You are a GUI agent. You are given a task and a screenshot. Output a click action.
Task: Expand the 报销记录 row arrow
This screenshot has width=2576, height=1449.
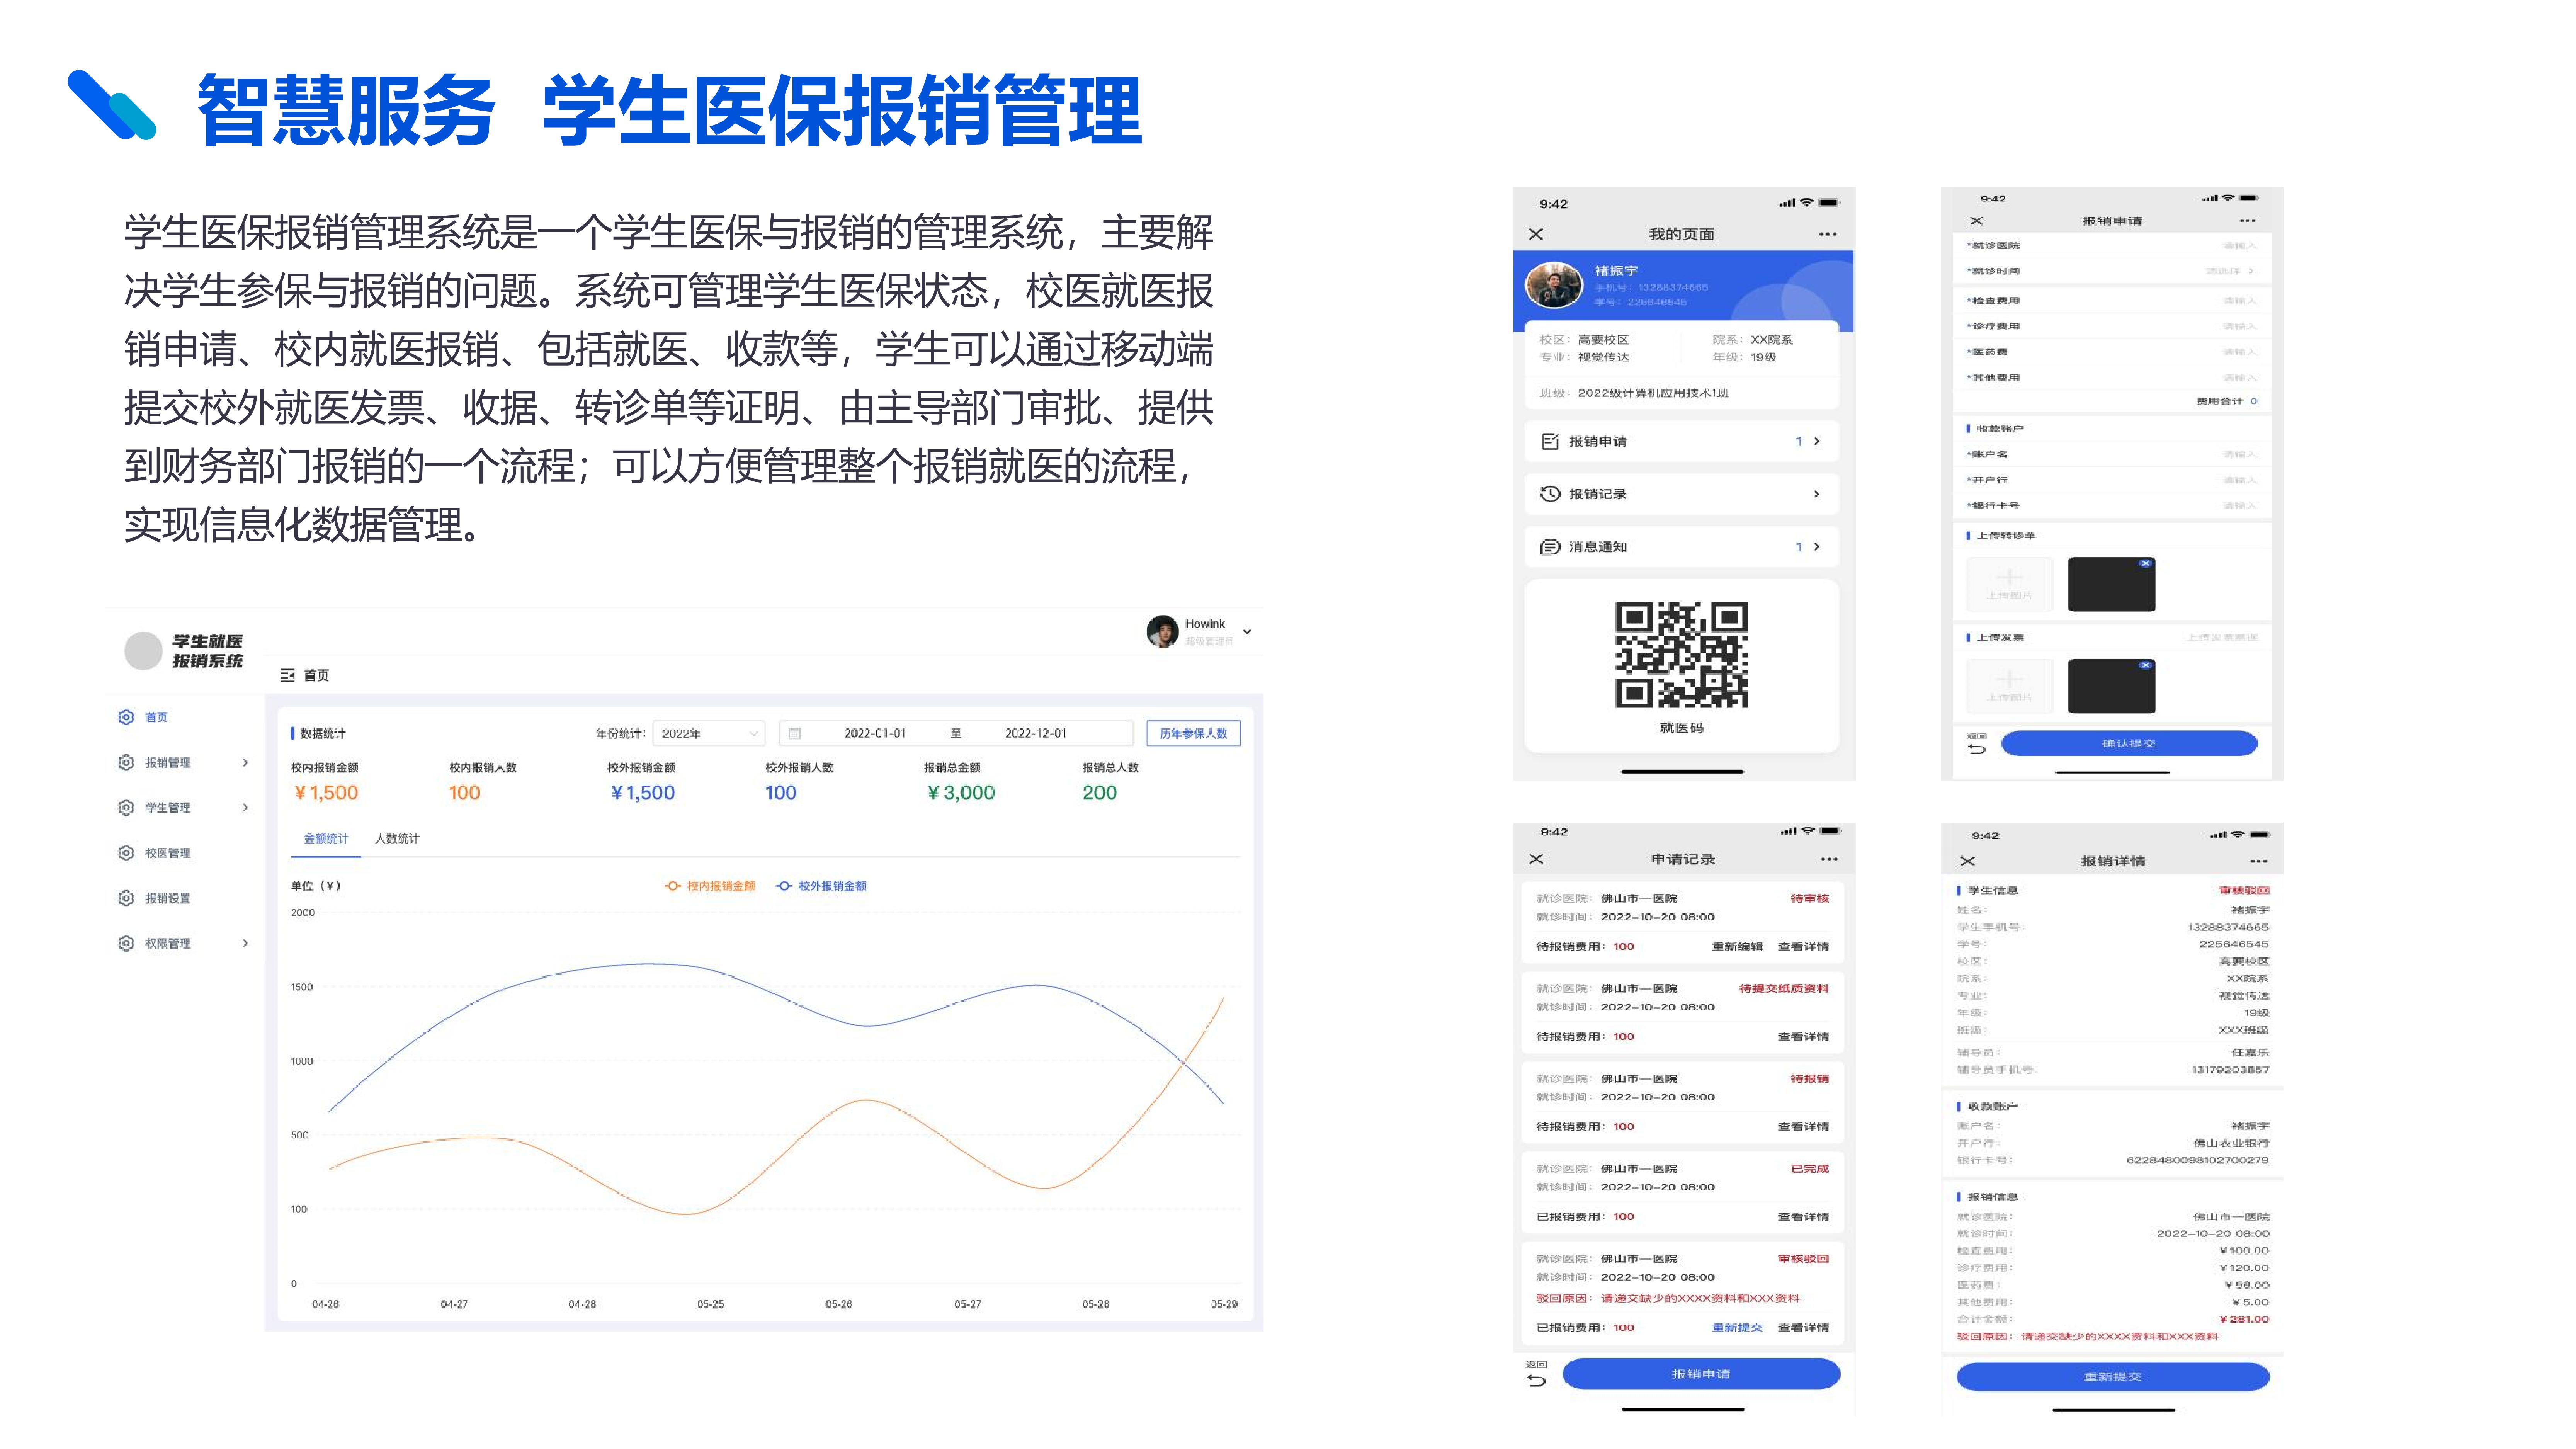pos(1817,494)
